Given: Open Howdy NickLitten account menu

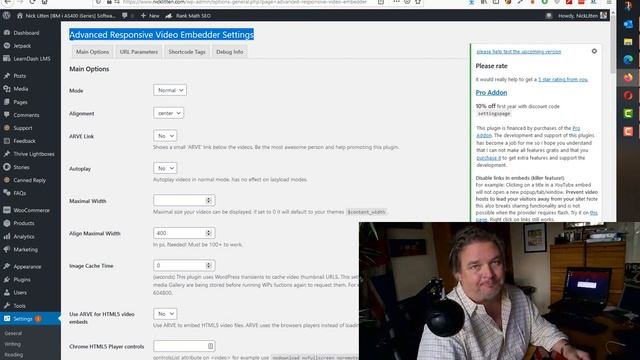Looking at the screenshot, I should pos(582,16).
